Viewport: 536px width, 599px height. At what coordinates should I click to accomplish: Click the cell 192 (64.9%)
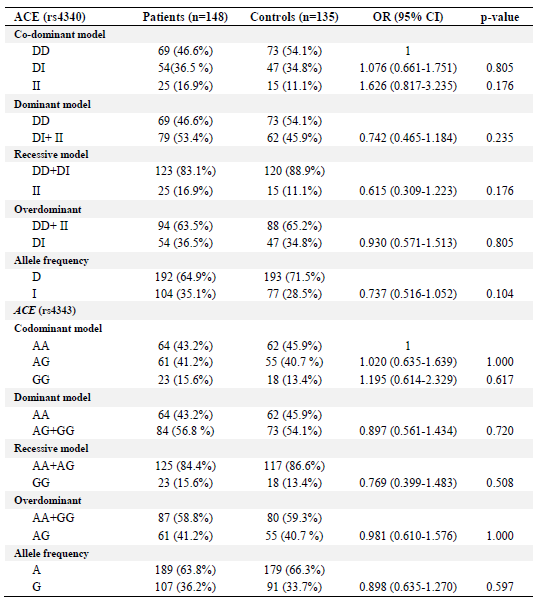coord(185,277)
